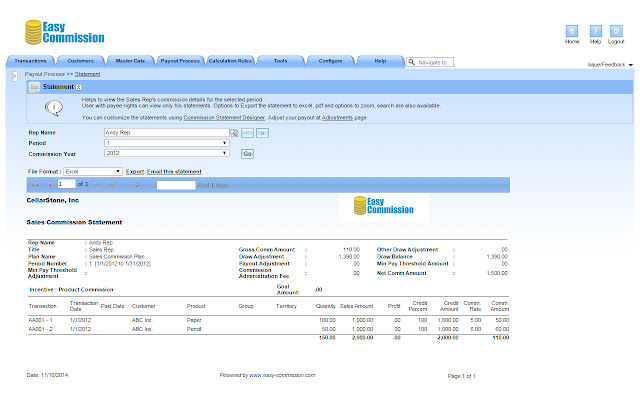Open the Configure tab
640x400 pixels.
click(x=330, y=61)
